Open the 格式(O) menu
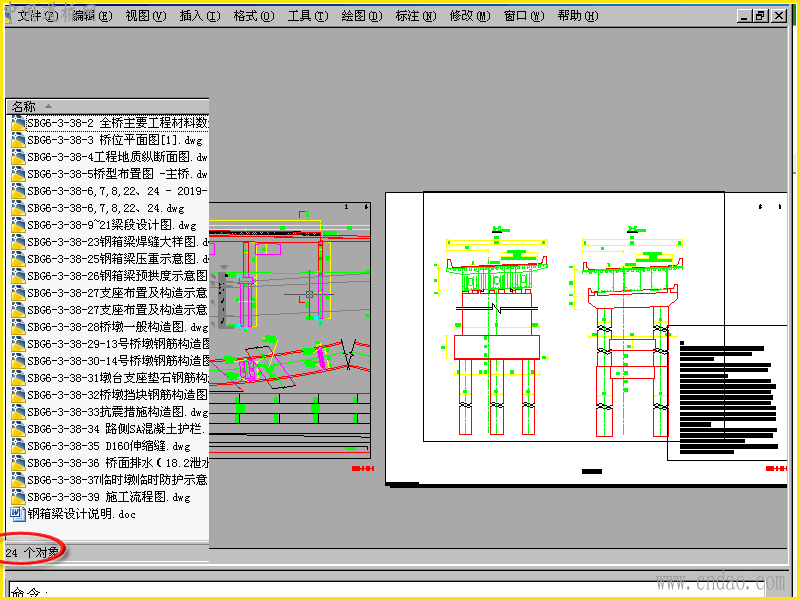800x600 pixels. tap(254, 16)
